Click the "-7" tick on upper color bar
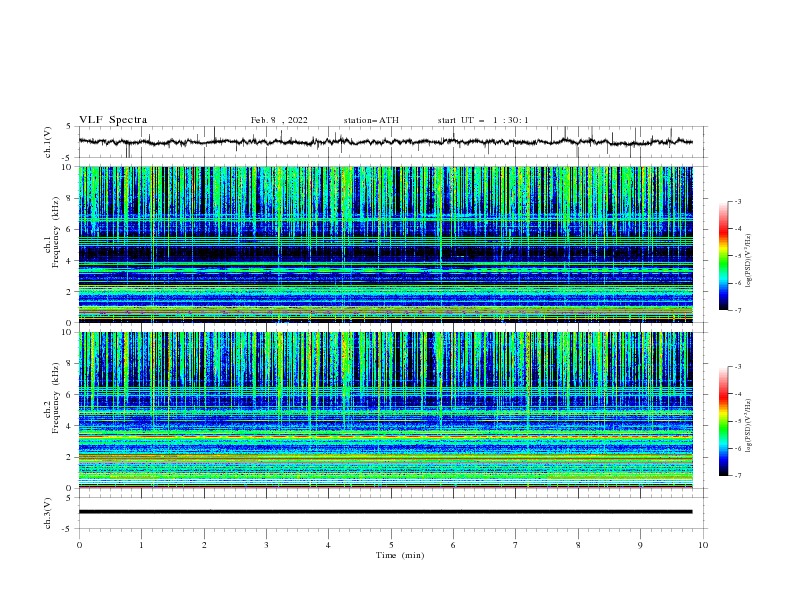The height and width of the screenshot is (612, 792). coord(737,310)
